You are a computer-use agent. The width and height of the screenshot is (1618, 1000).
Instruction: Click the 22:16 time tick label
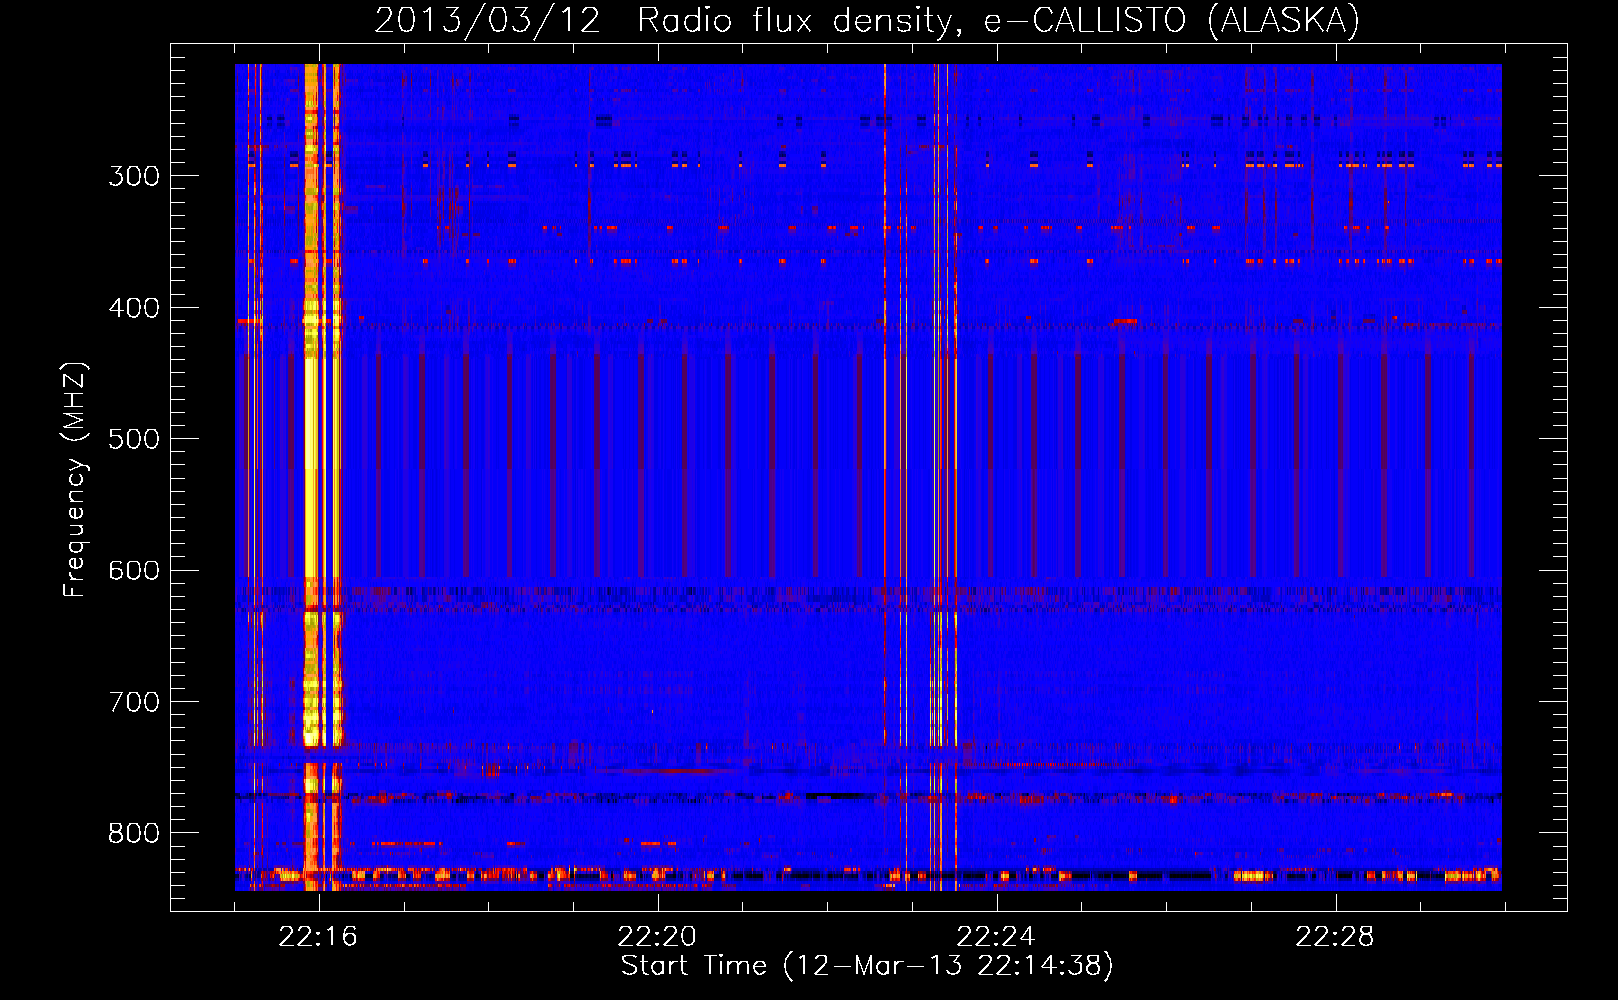[x=318, y=937]
